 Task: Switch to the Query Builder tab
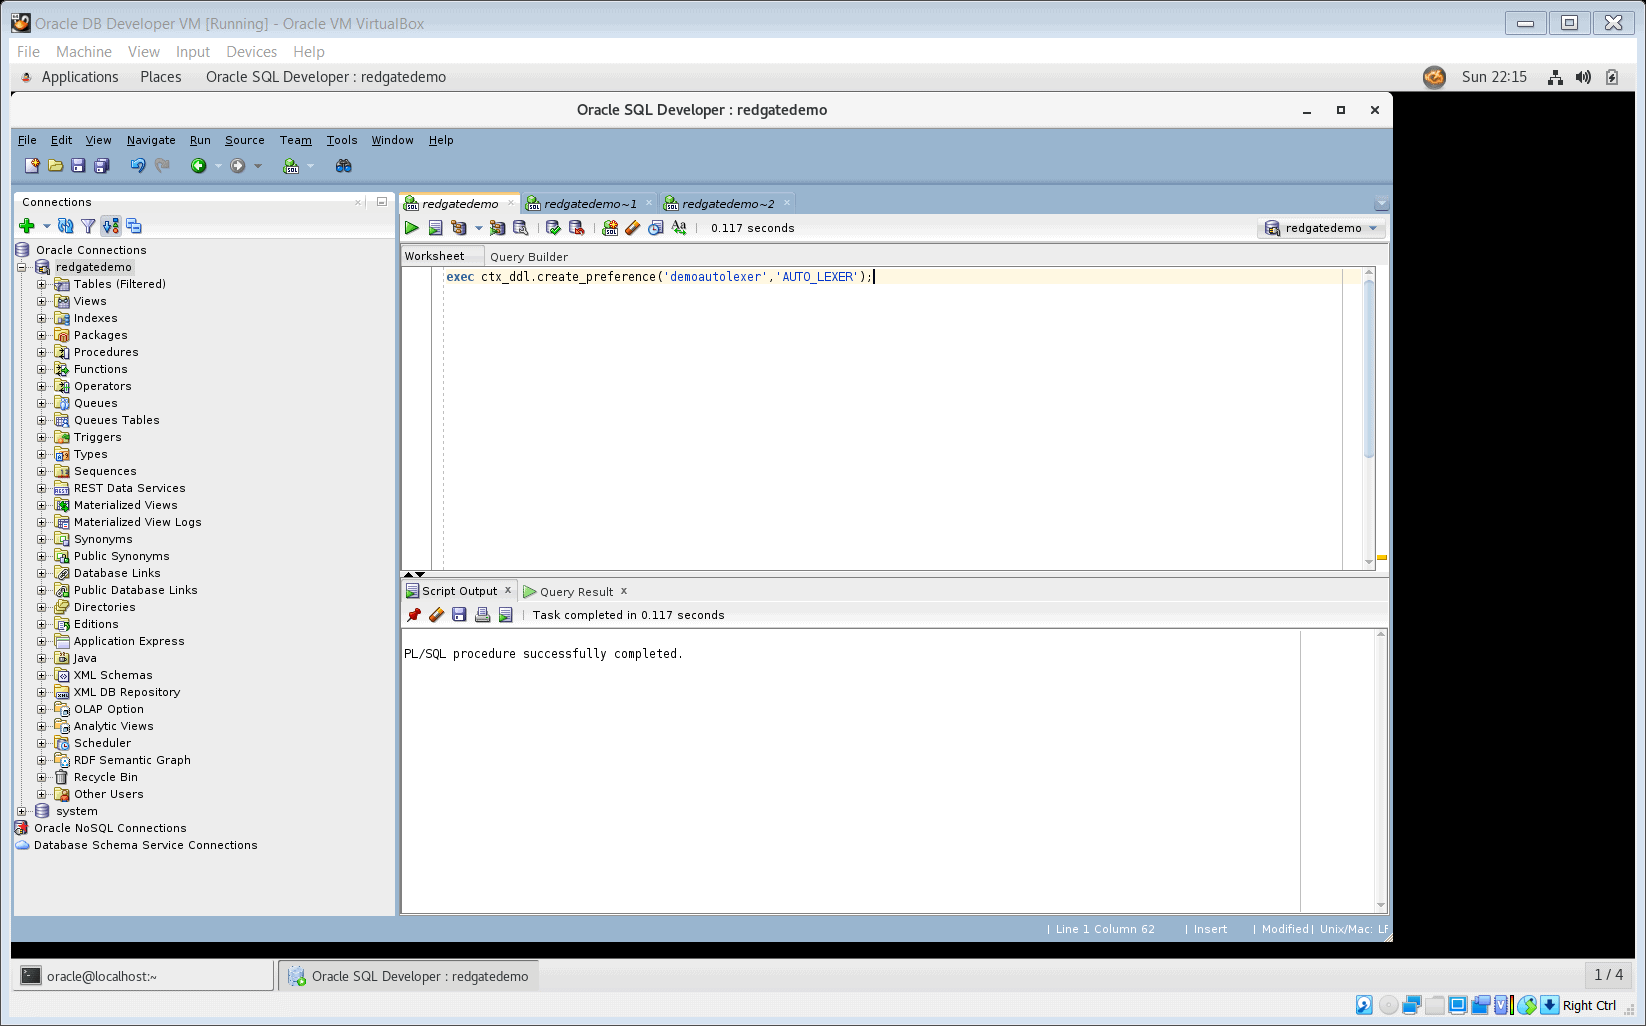click(529, 257)
